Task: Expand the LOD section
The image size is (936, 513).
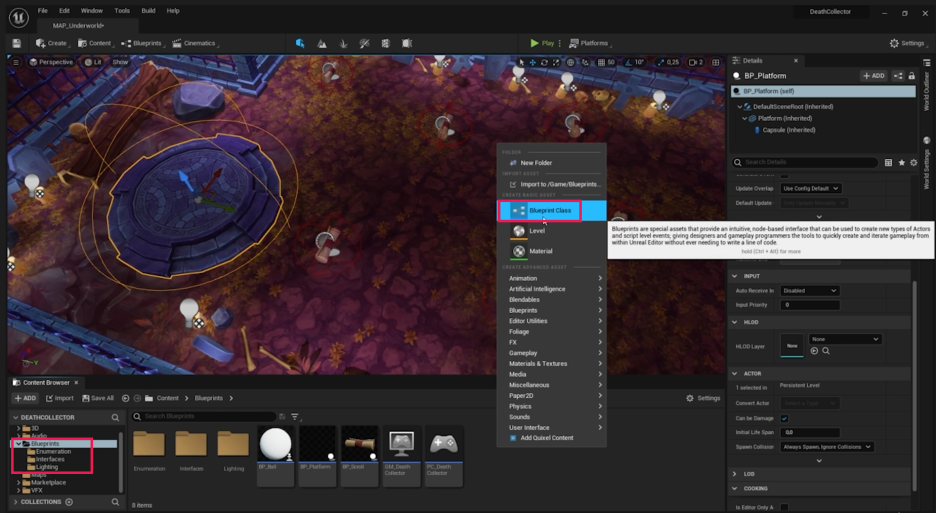Action: (x=735, y=474)
